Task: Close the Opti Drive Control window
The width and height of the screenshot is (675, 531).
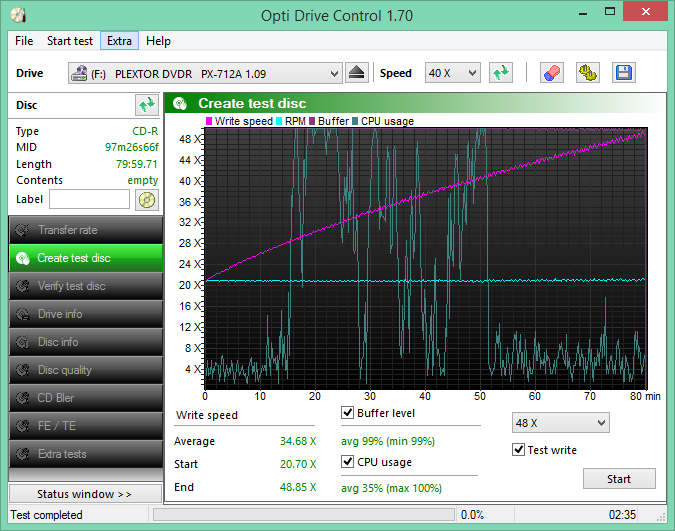Action: click(x=645, y=12)
